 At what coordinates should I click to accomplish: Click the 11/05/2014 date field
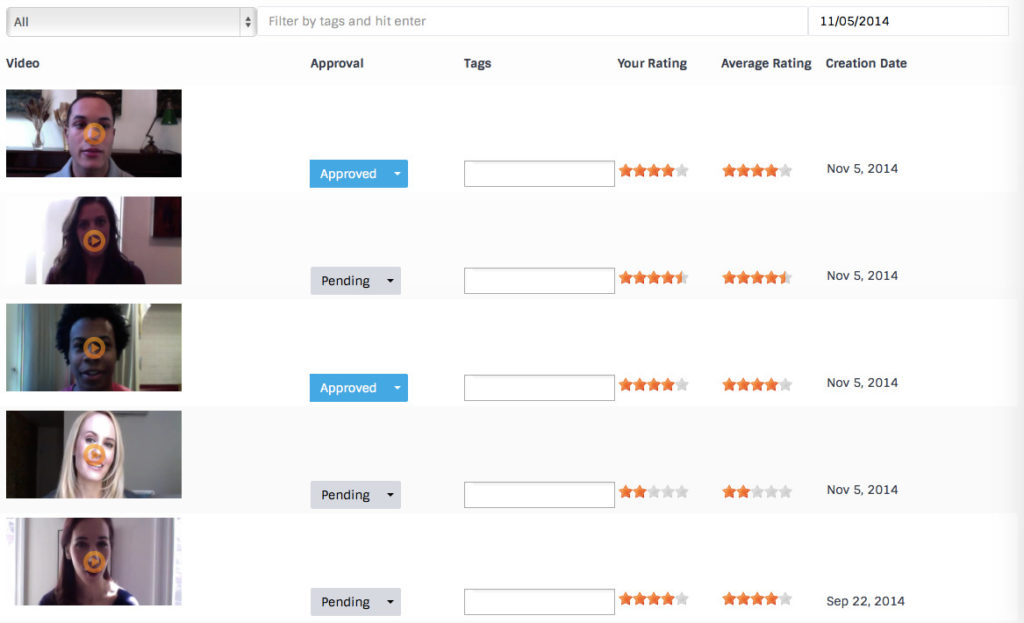(x=908, y=21)
